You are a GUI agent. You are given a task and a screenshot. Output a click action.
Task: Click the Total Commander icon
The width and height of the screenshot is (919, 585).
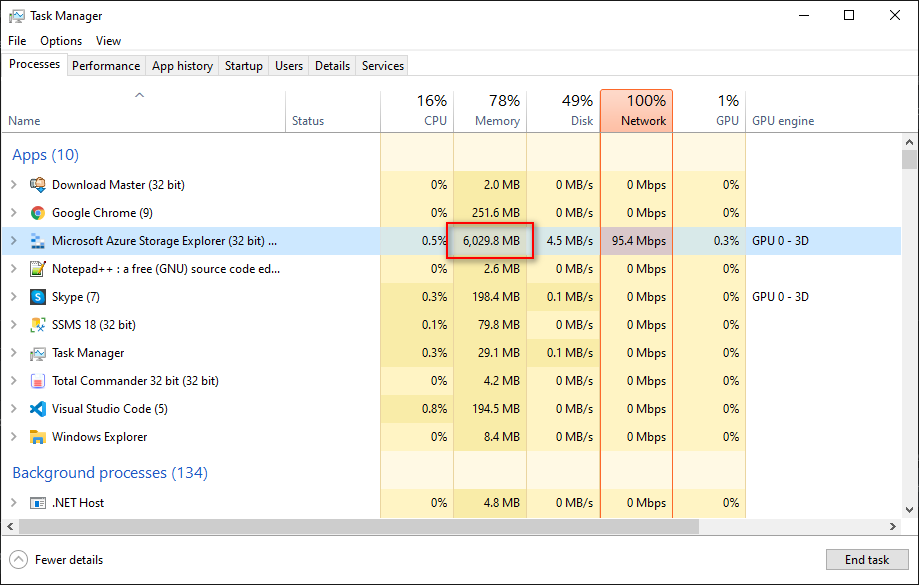pyautogui.click(x=38, y=381)
